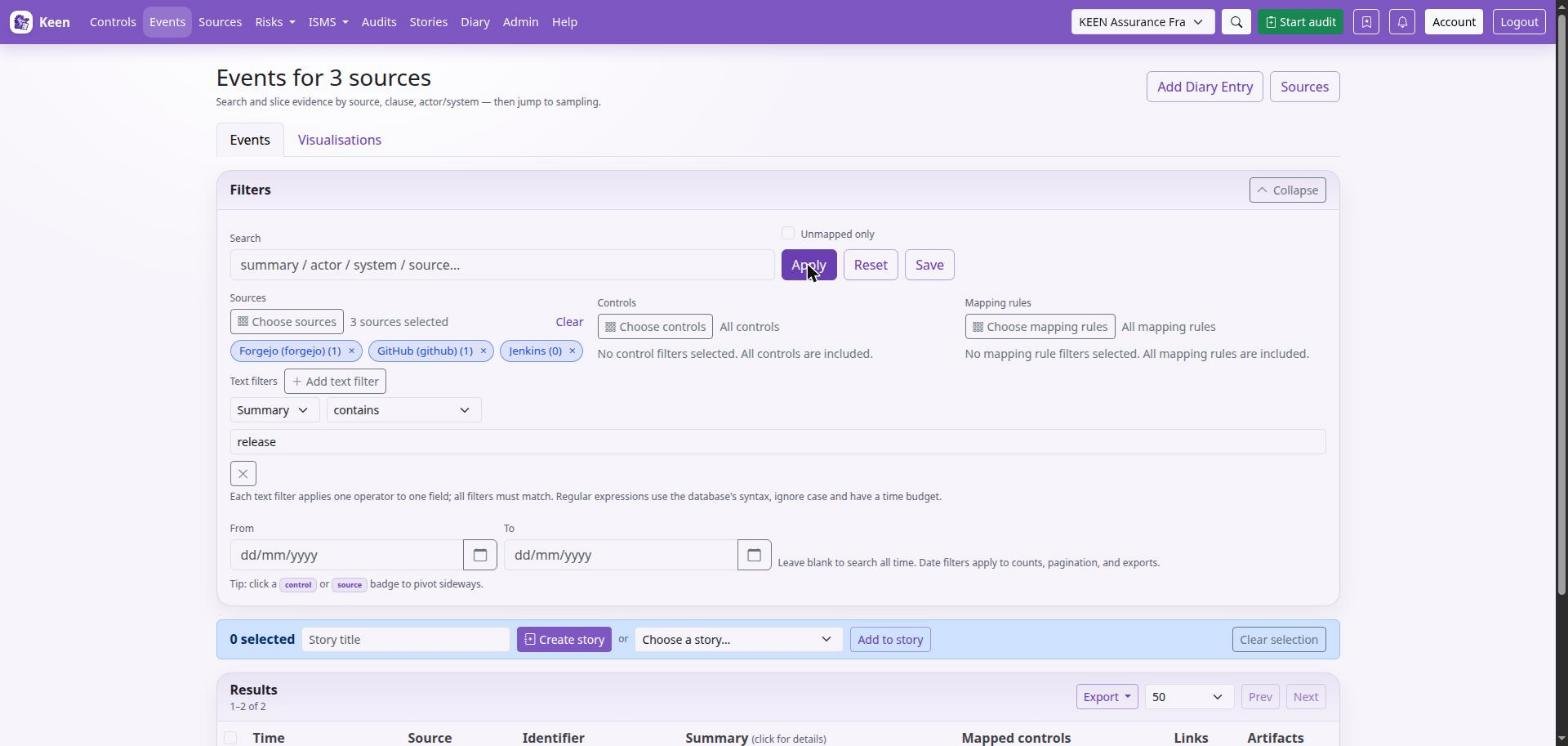1568x746 pixels.
Task: Open the KEEN Assurance framework selector
Action: [1143, 22]
